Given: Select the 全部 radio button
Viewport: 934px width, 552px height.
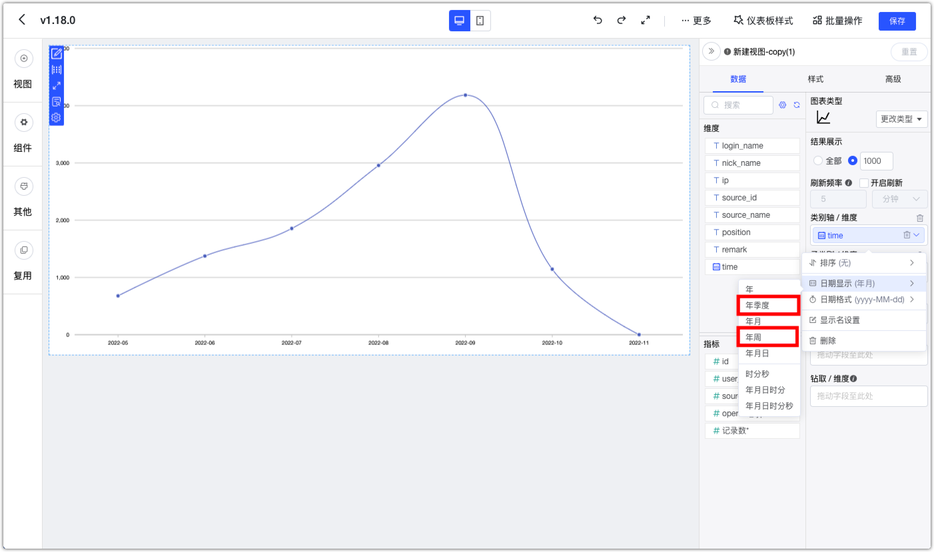Looking at the screenshot, I should click(818, 161).
